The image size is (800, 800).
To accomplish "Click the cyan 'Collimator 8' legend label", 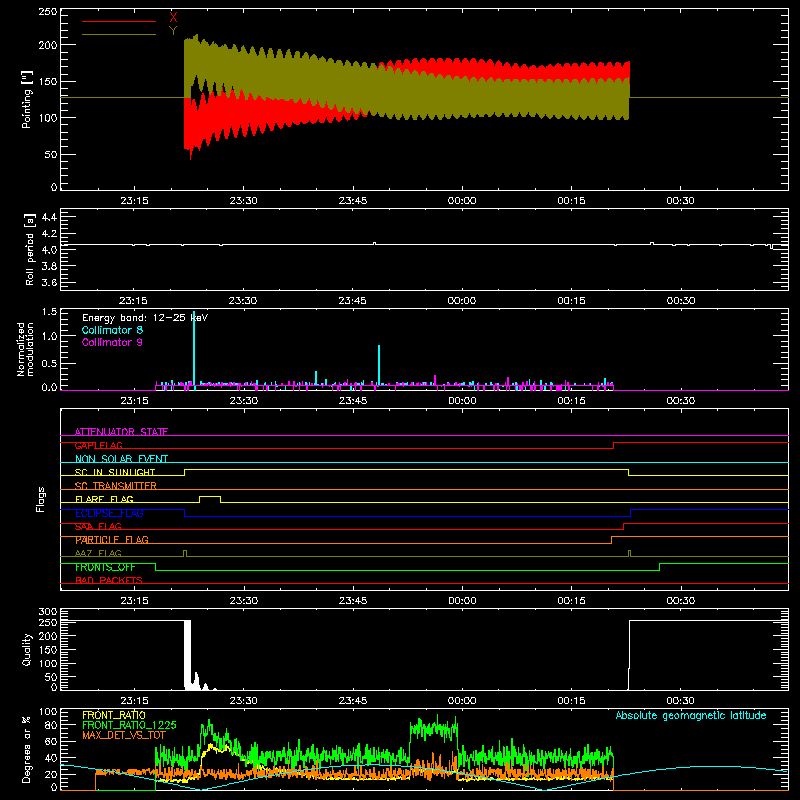I will (x=112, y=330).
